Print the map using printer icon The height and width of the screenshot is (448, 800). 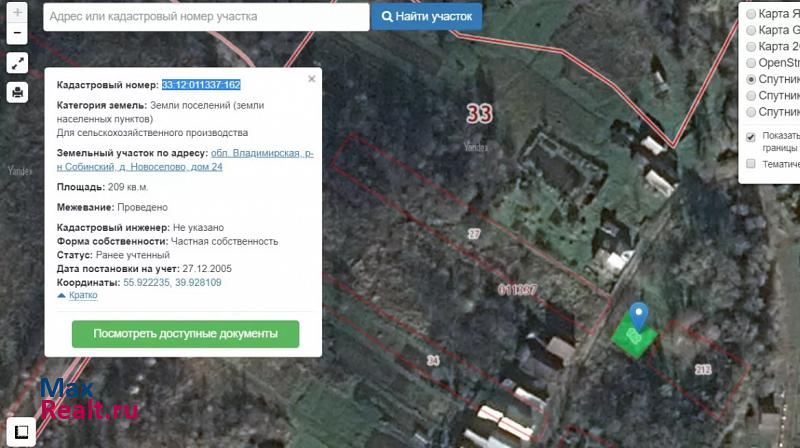(x=17, y=93)
